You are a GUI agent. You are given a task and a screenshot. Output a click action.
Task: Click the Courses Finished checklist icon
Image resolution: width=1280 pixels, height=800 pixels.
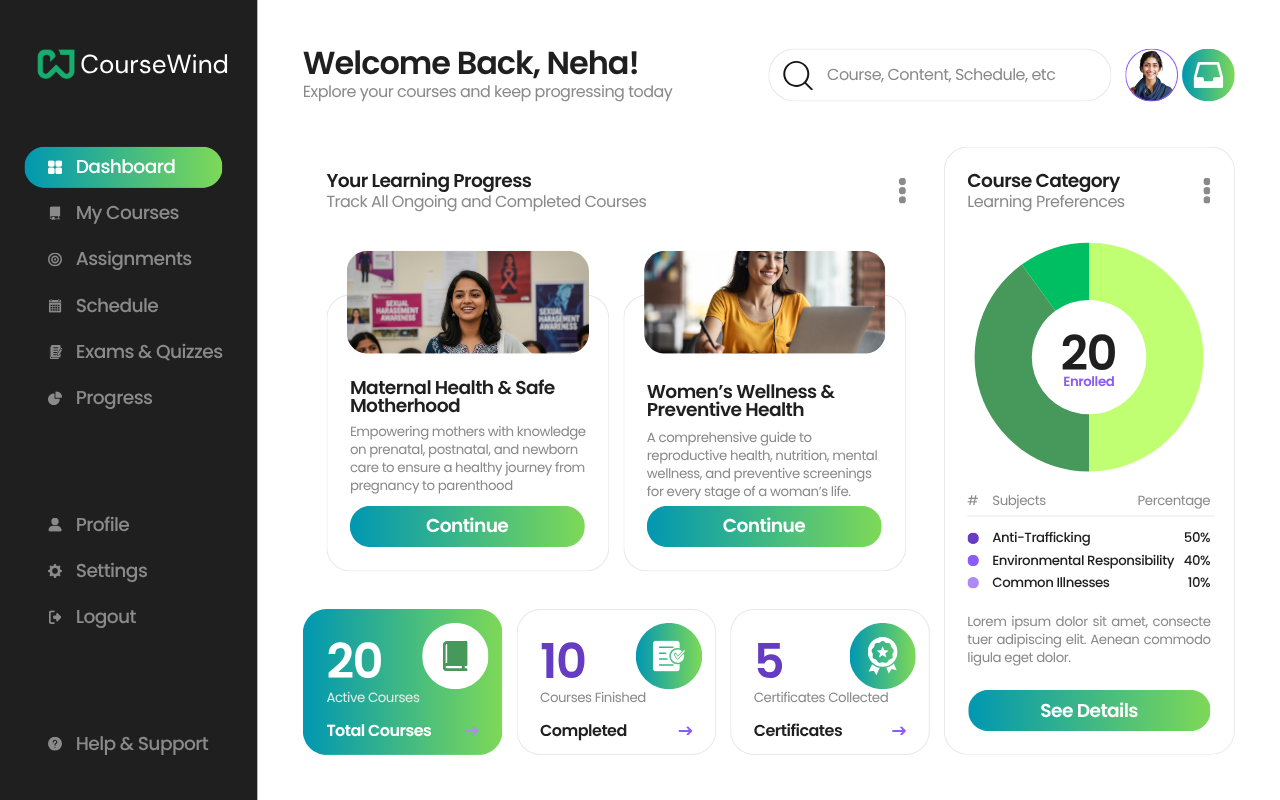tap(668, 656)
